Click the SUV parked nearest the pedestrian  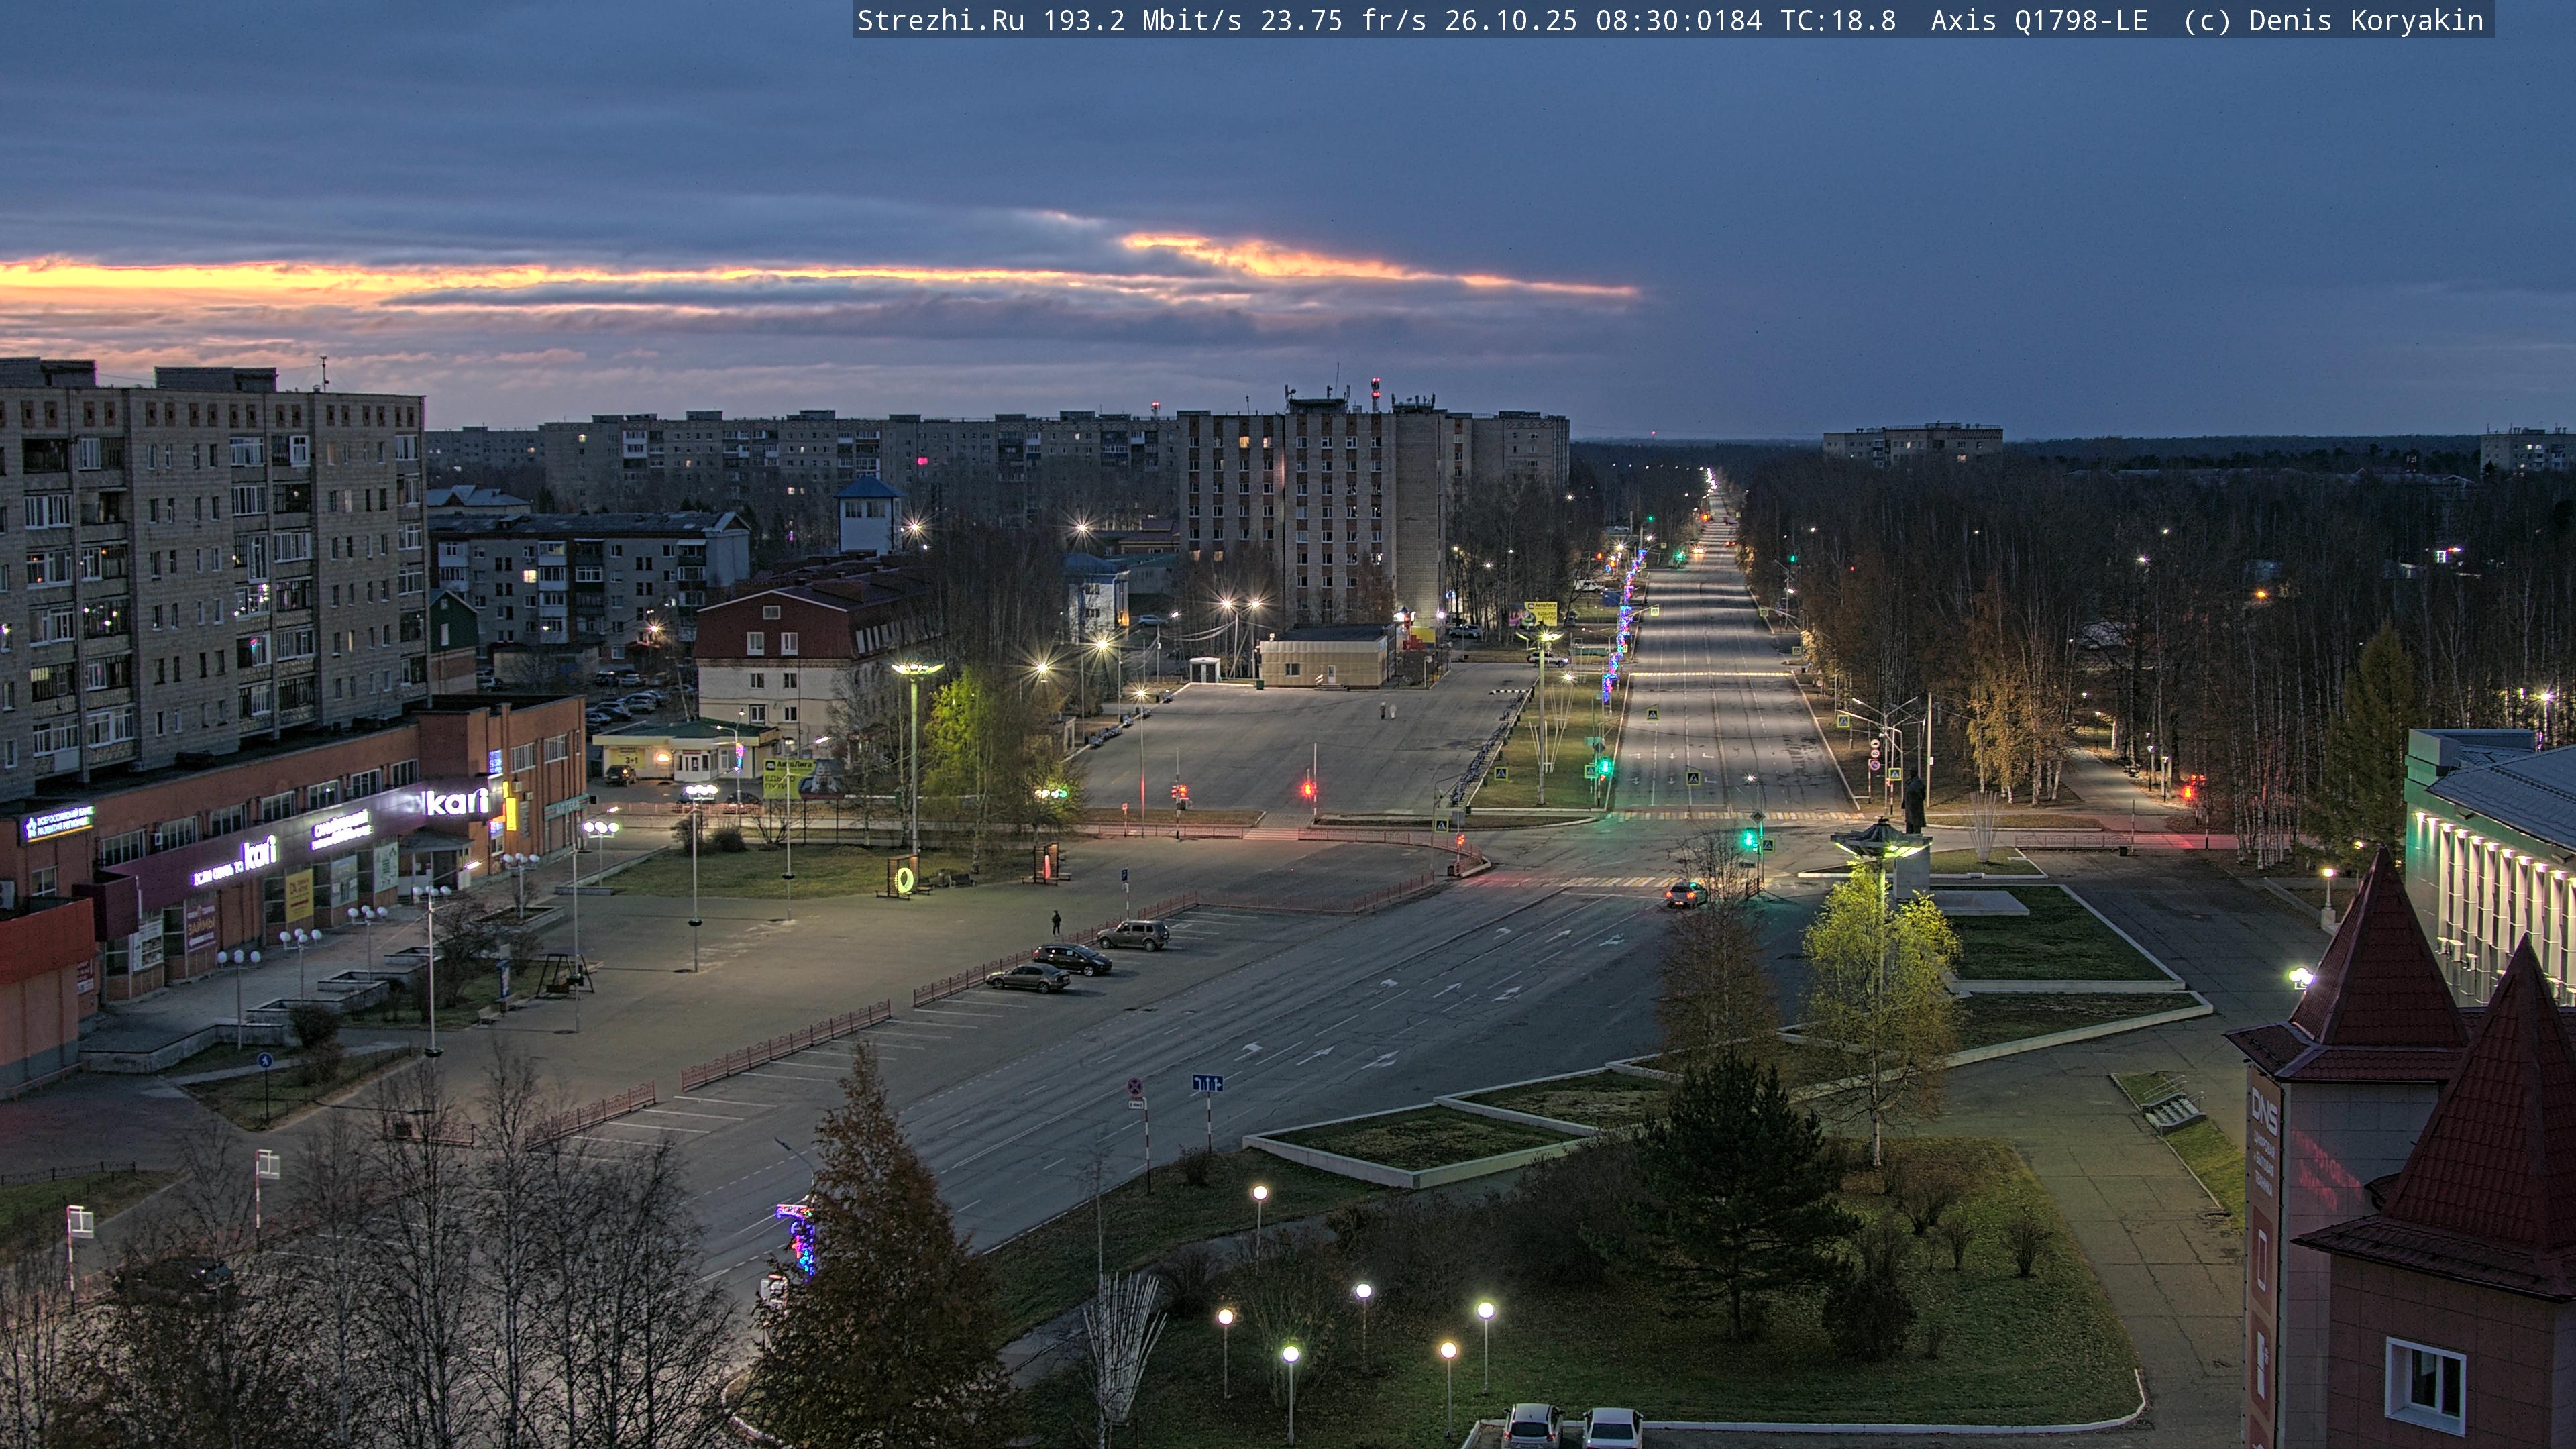pos(1133,935)
